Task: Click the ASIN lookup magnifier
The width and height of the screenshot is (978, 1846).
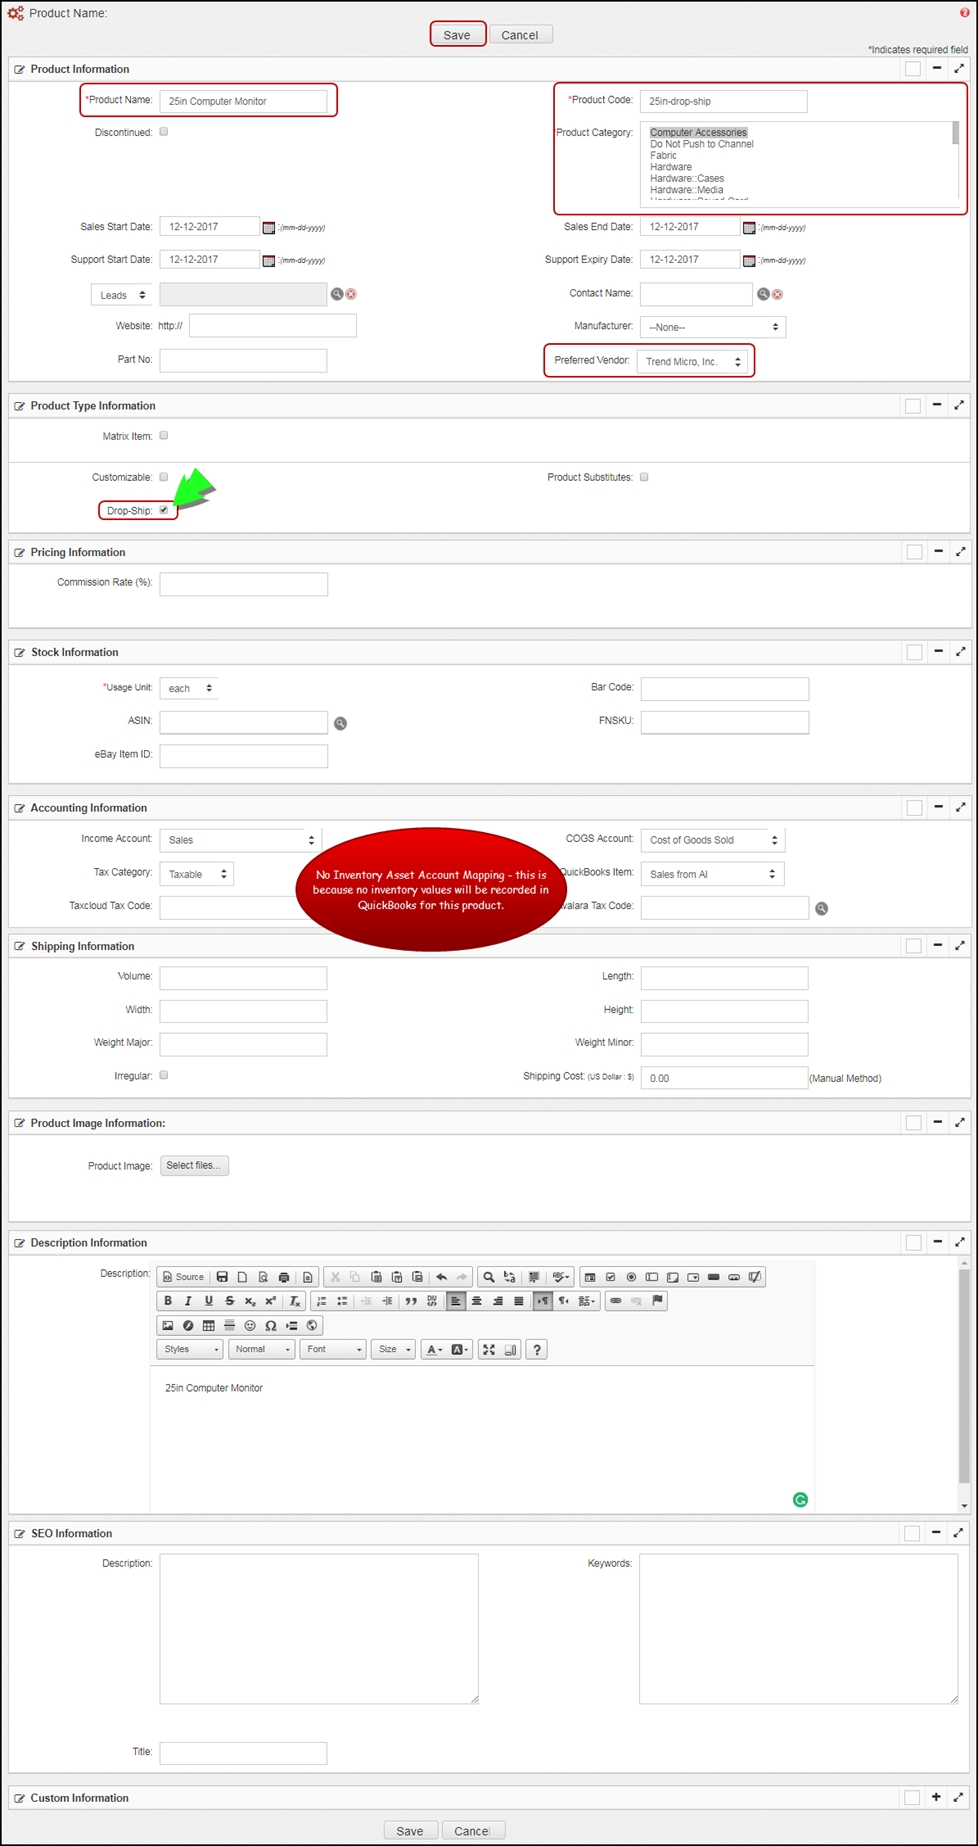Action: pyautogui.click(x=340, y=723)
